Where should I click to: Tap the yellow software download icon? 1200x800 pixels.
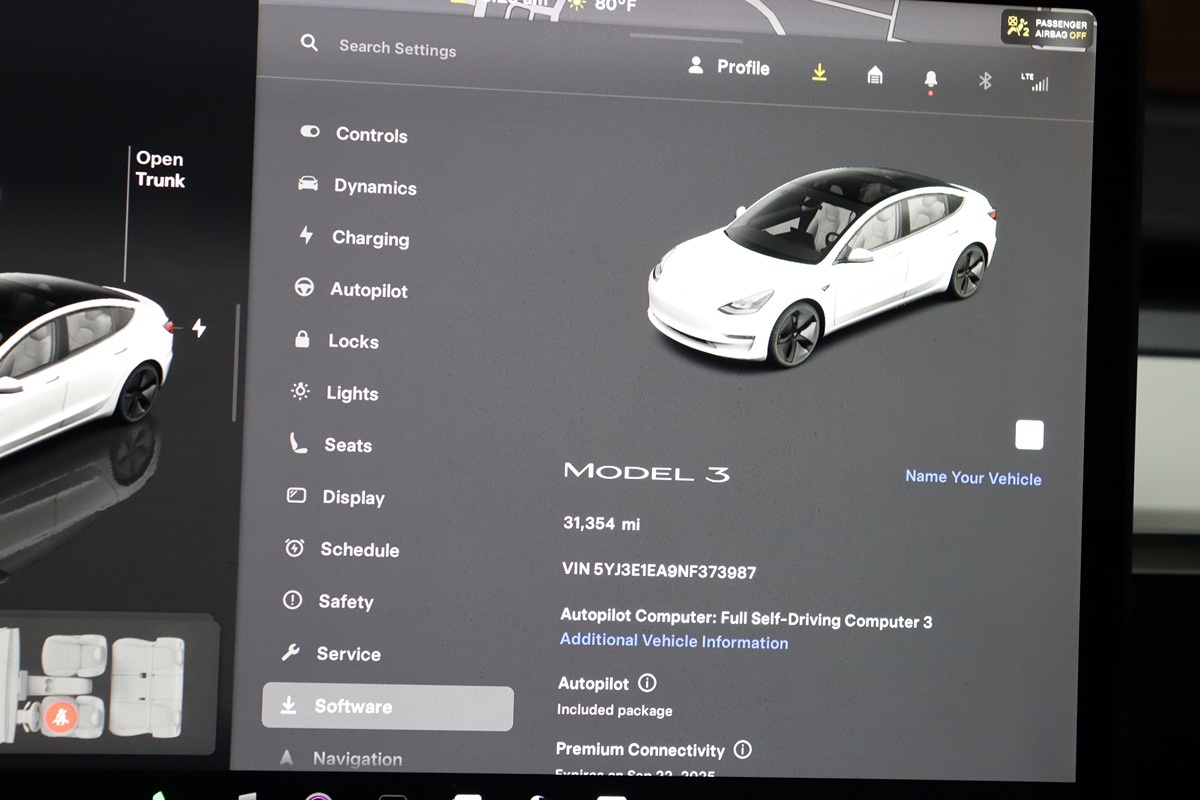tap(819, 72)
